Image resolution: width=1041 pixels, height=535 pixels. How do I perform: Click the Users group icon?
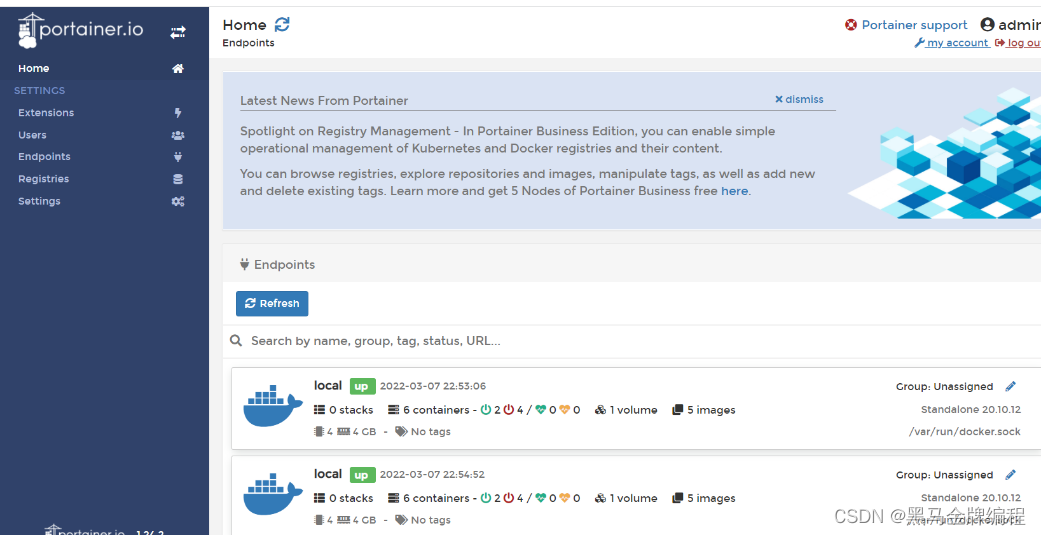pyautogui.click(x=178, y=135)
